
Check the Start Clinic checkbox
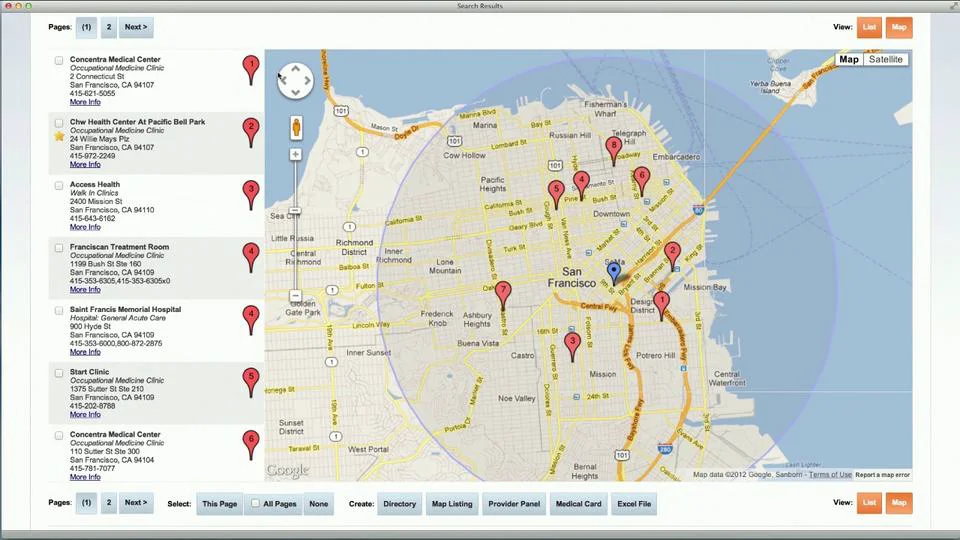point(59,373)
